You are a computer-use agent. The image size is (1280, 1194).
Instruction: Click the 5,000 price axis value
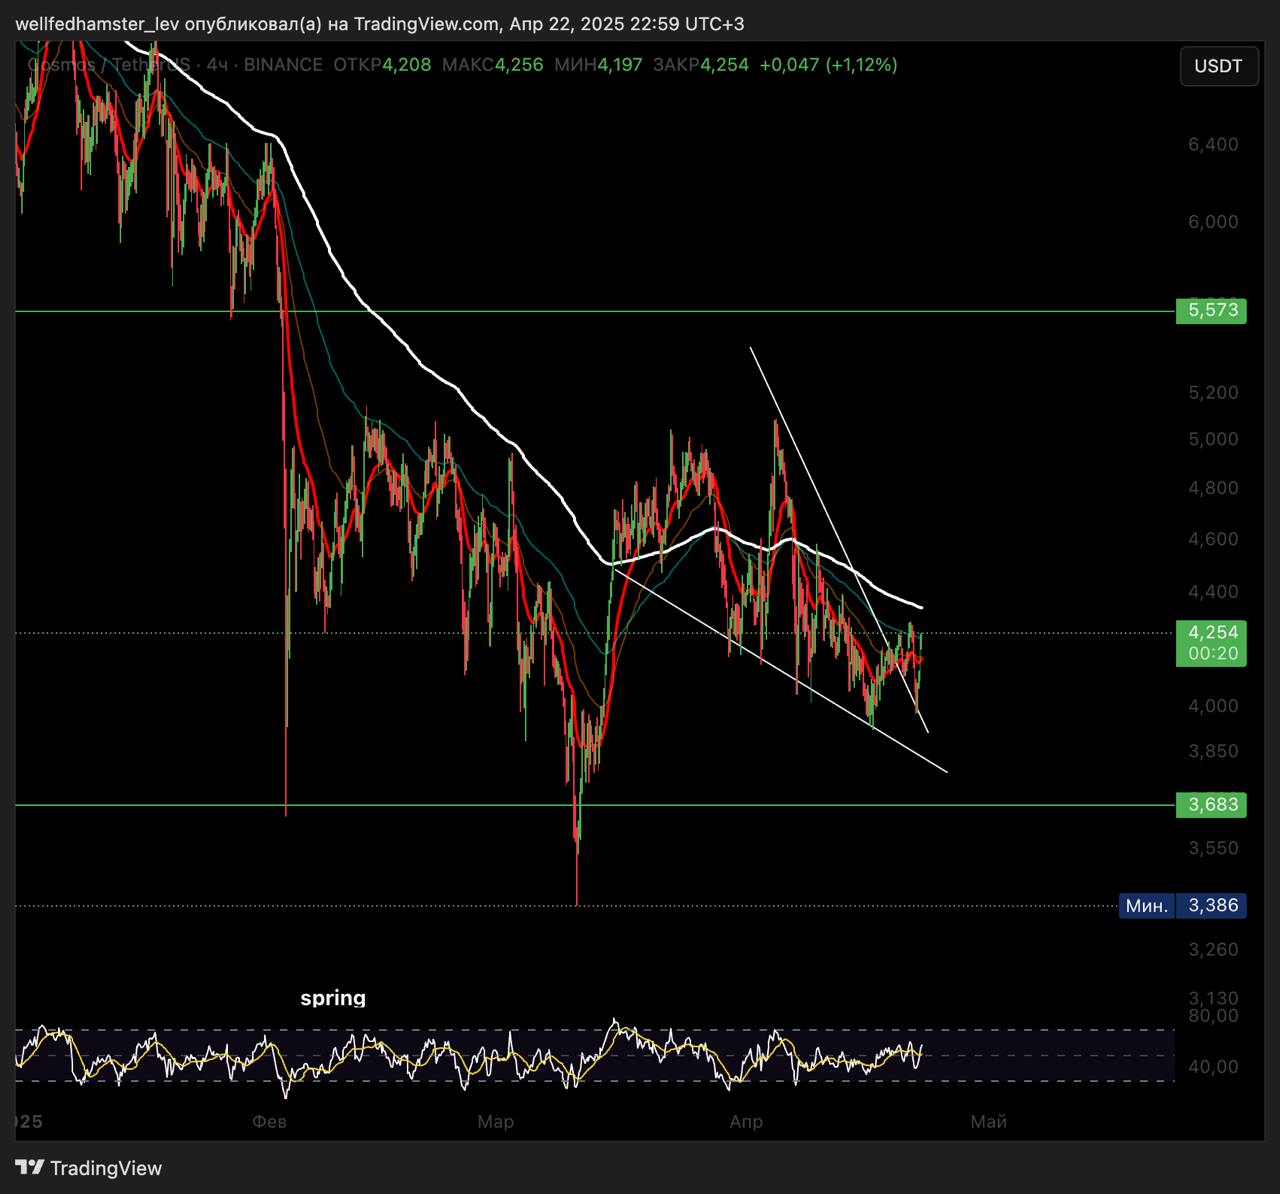click(1212, 439)
